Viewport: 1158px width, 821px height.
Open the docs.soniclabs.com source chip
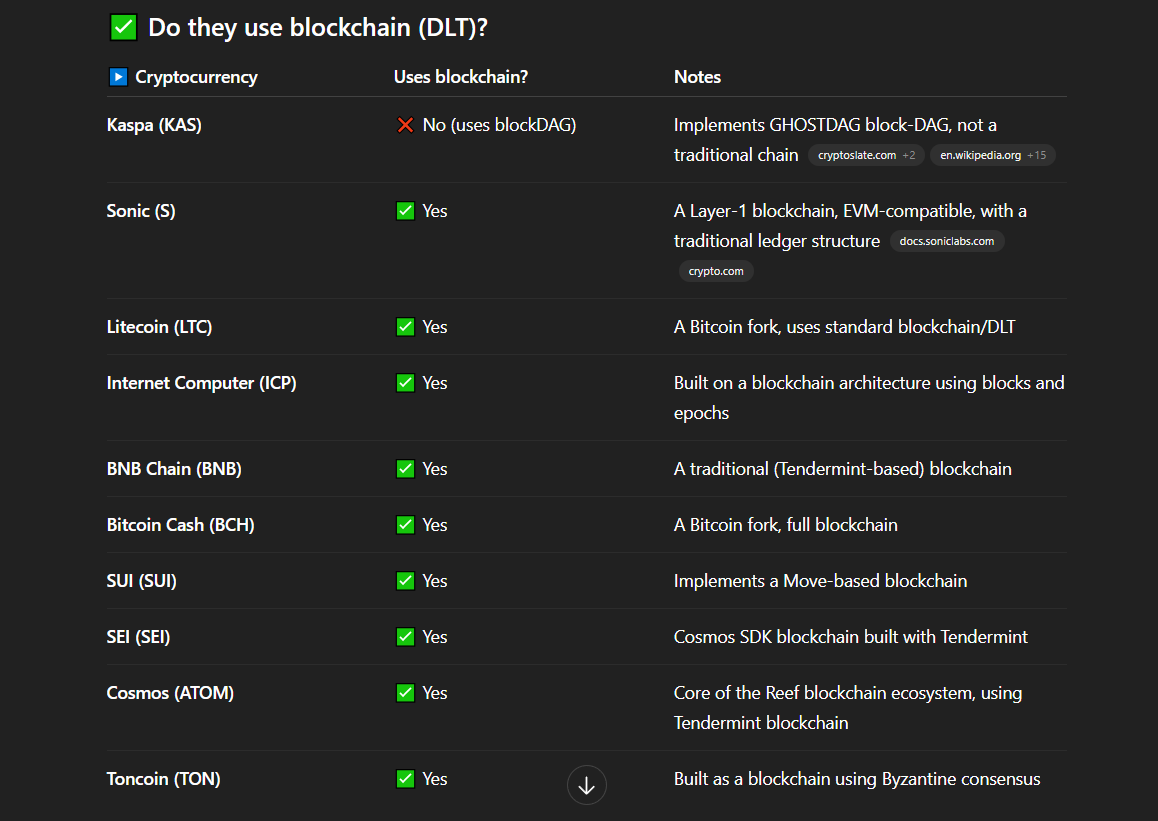(947, 241)
